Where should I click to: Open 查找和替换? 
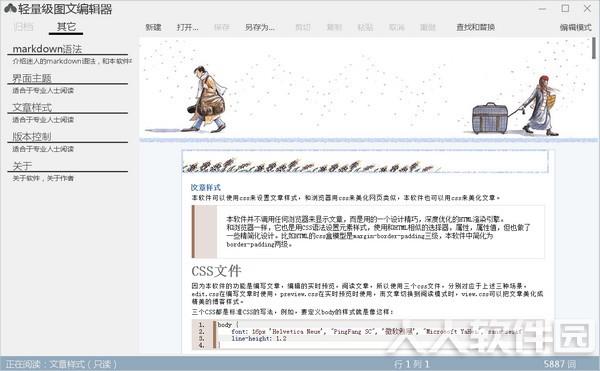coord(475,27)
